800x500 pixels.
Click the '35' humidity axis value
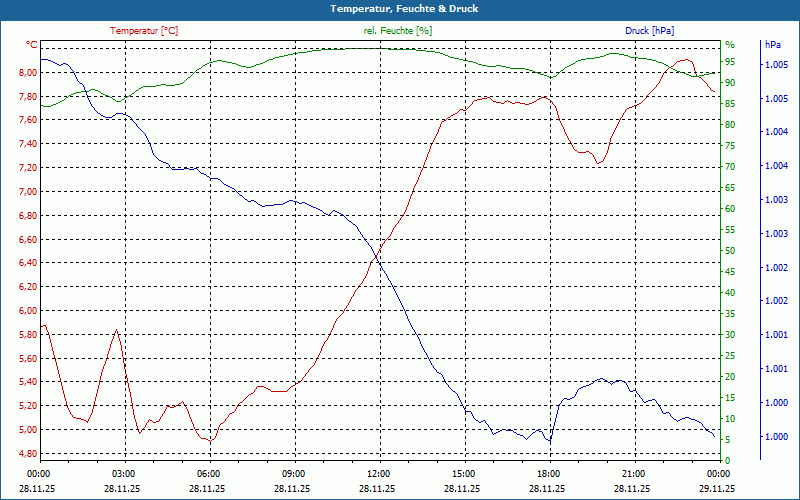point(730,314)
